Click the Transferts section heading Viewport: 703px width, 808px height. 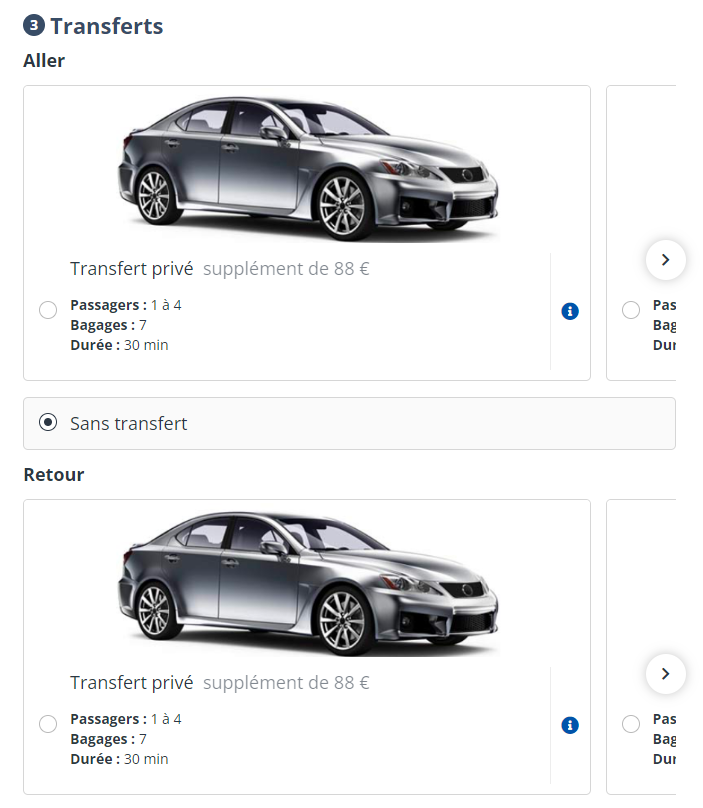(106, 27)
